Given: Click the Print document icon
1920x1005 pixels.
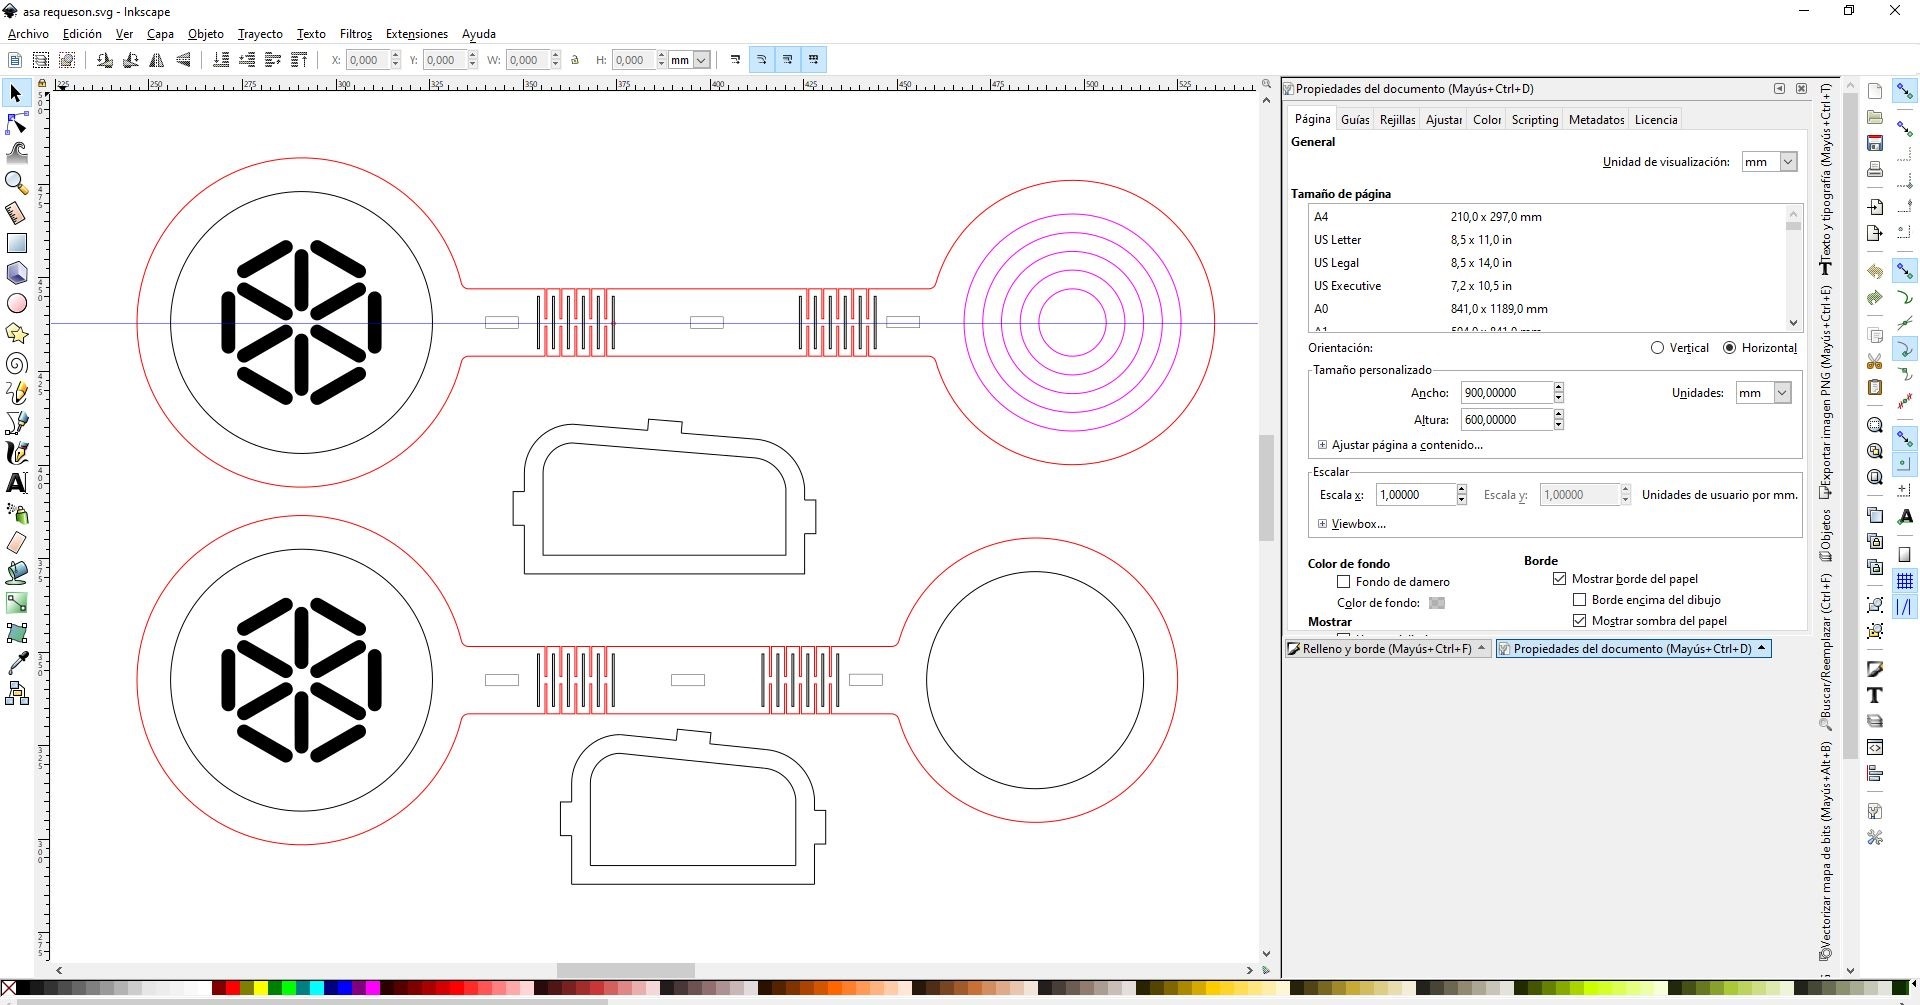Looking at the screenshot, I should coord(1875,169).
